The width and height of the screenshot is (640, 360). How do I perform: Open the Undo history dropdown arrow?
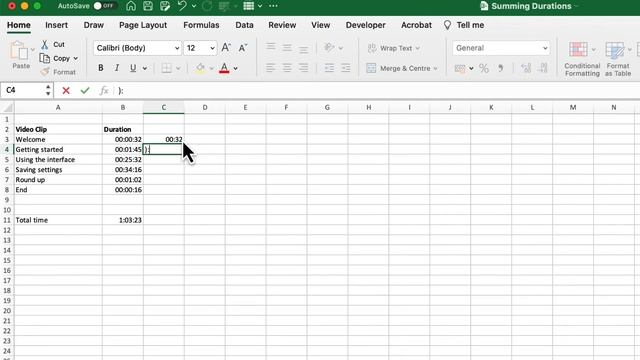pos(194,6)
